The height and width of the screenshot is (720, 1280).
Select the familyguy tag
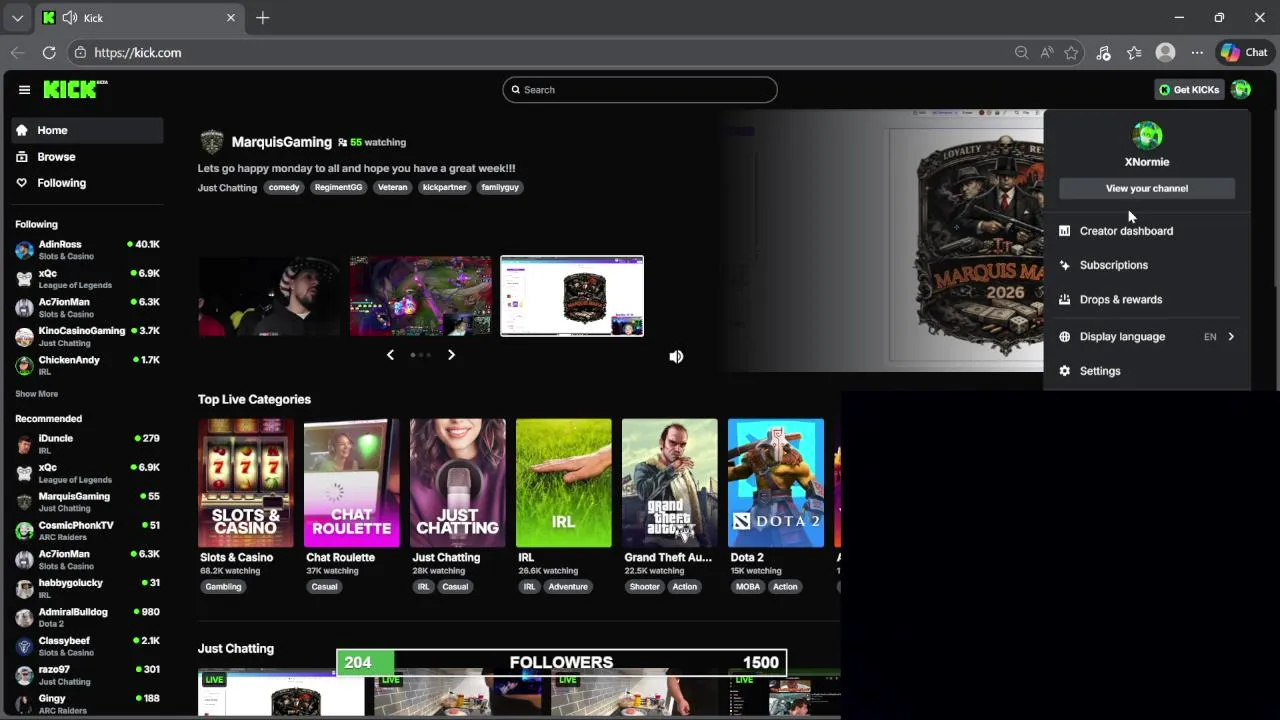click(500, 187)
